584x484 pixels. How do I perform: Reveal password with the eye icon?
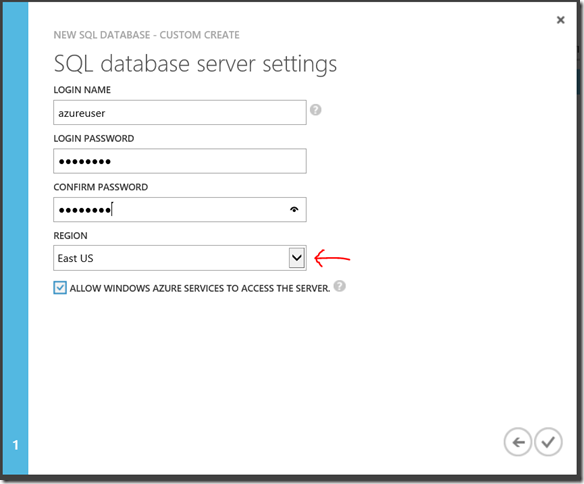click(294, 210)
